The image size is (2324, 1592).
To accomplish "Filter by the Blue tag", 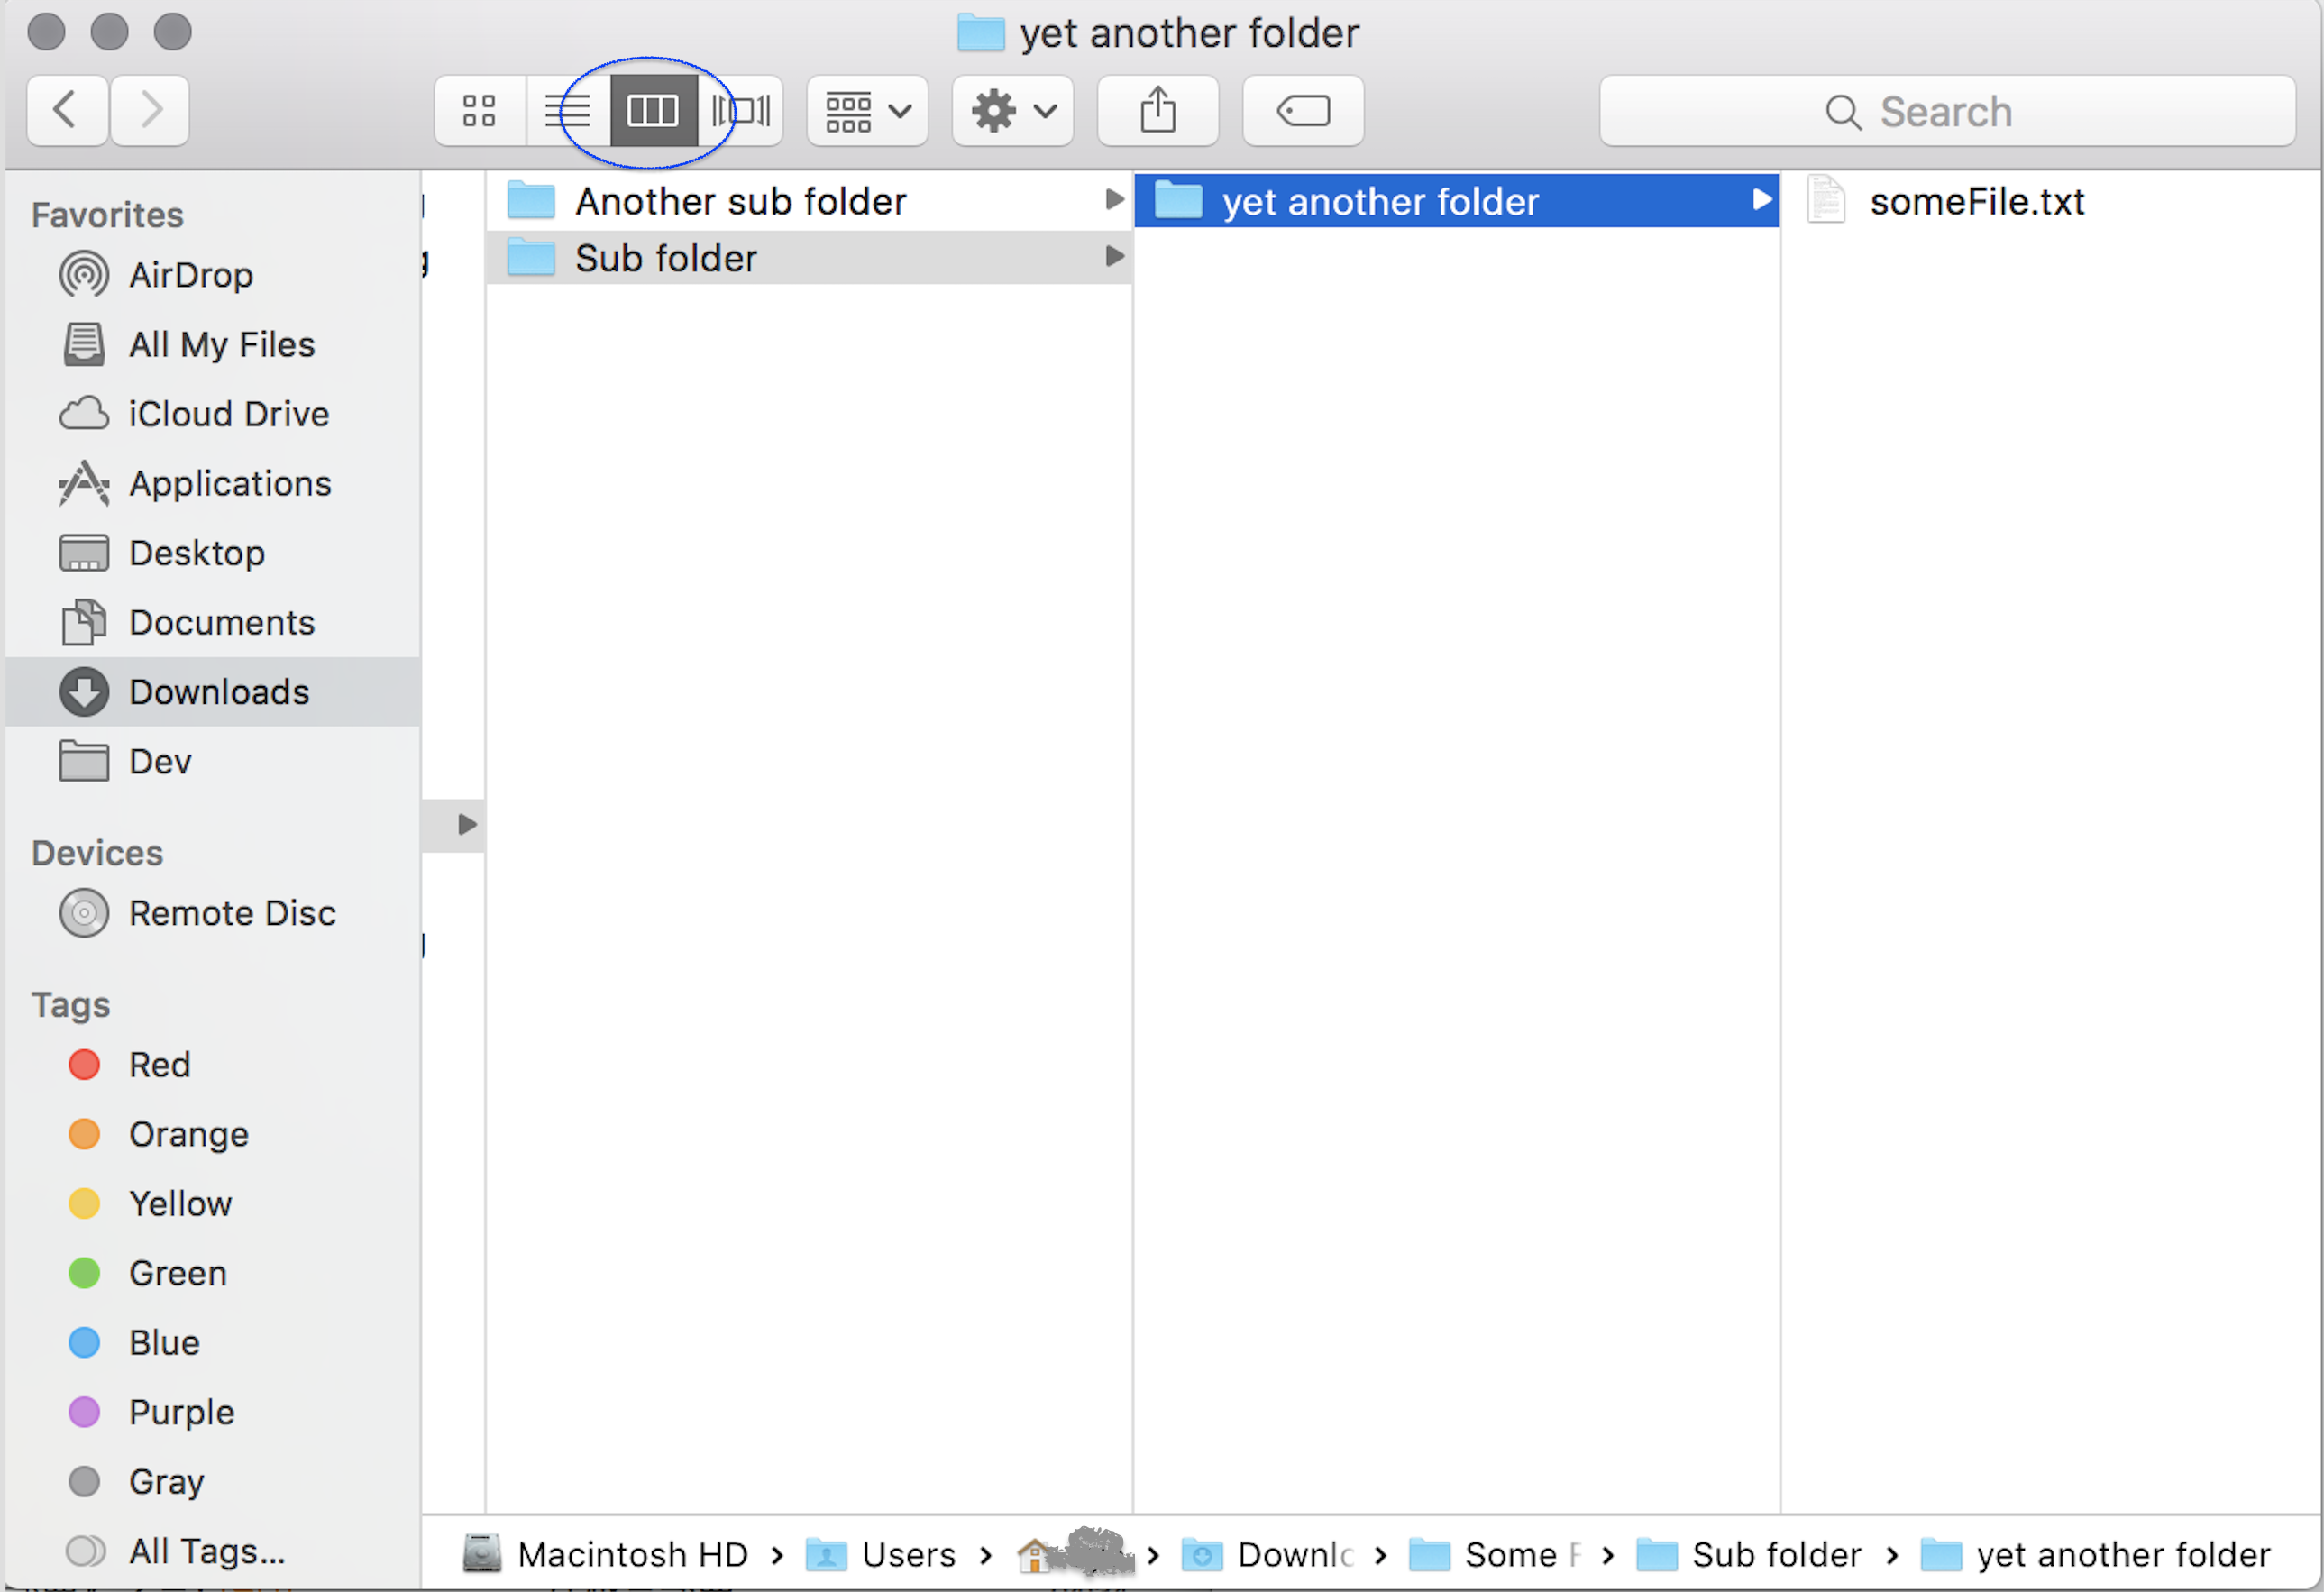I will pos(213,1342).
